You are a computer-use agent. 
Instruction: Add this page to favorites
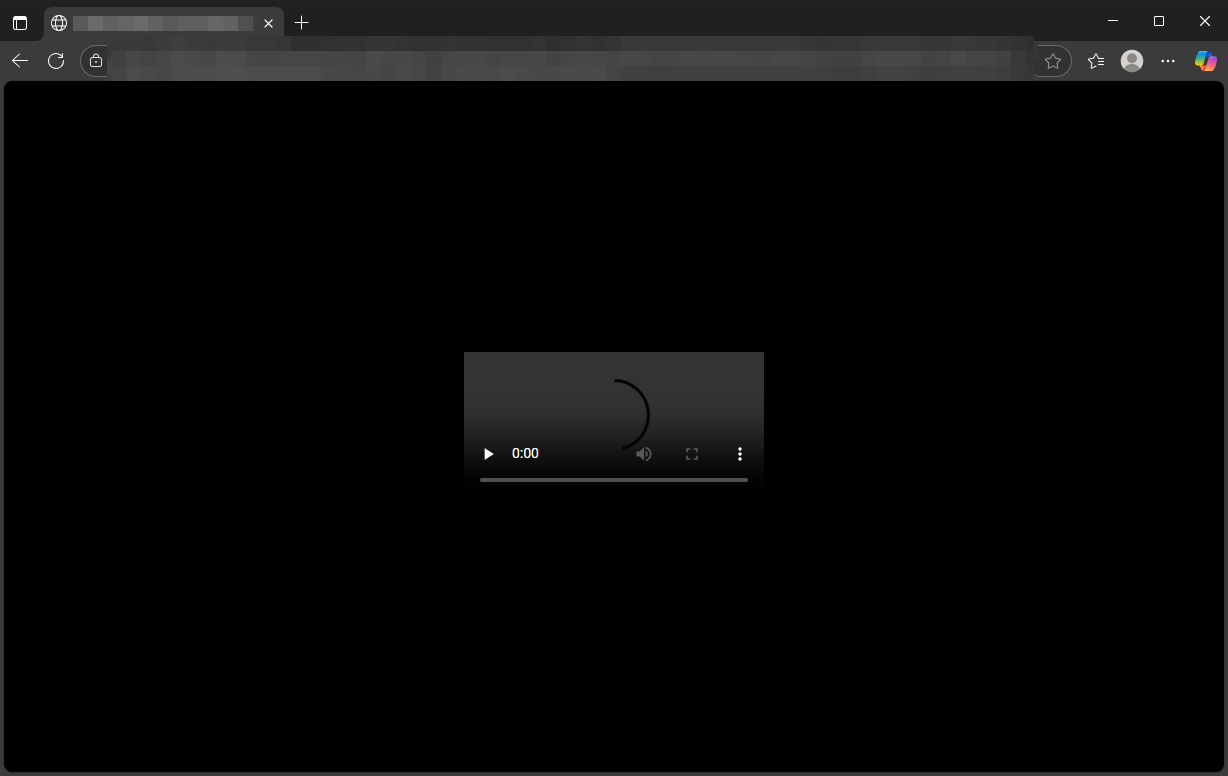pyautogui.click(x=1053, y=61)
